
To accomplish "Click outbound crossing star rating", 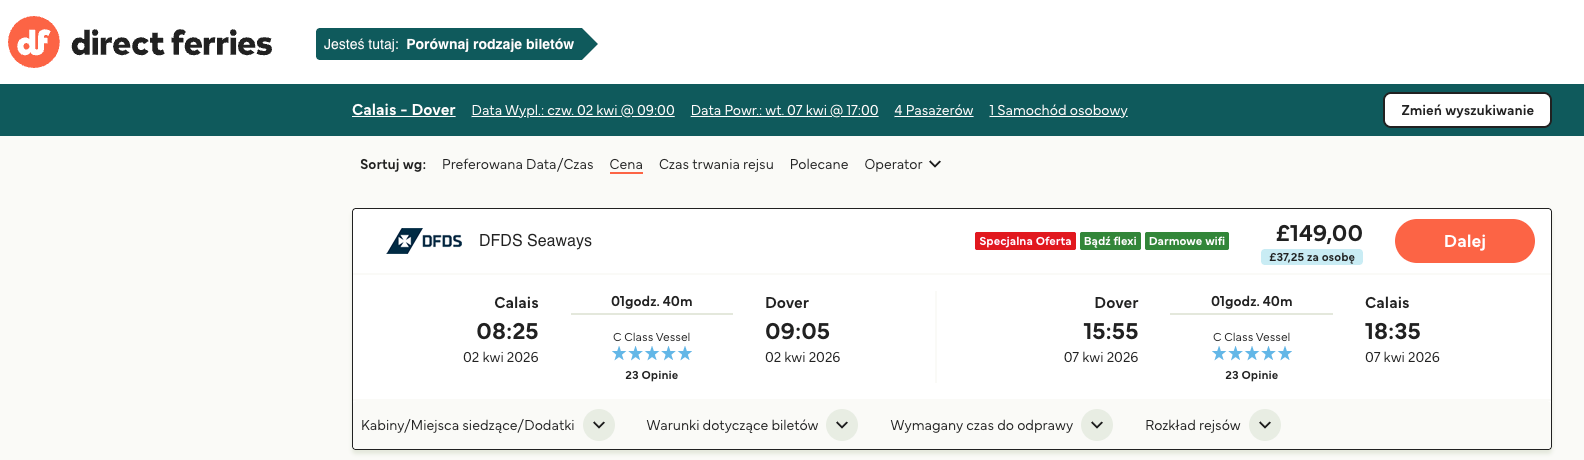I will coord(651,354).
